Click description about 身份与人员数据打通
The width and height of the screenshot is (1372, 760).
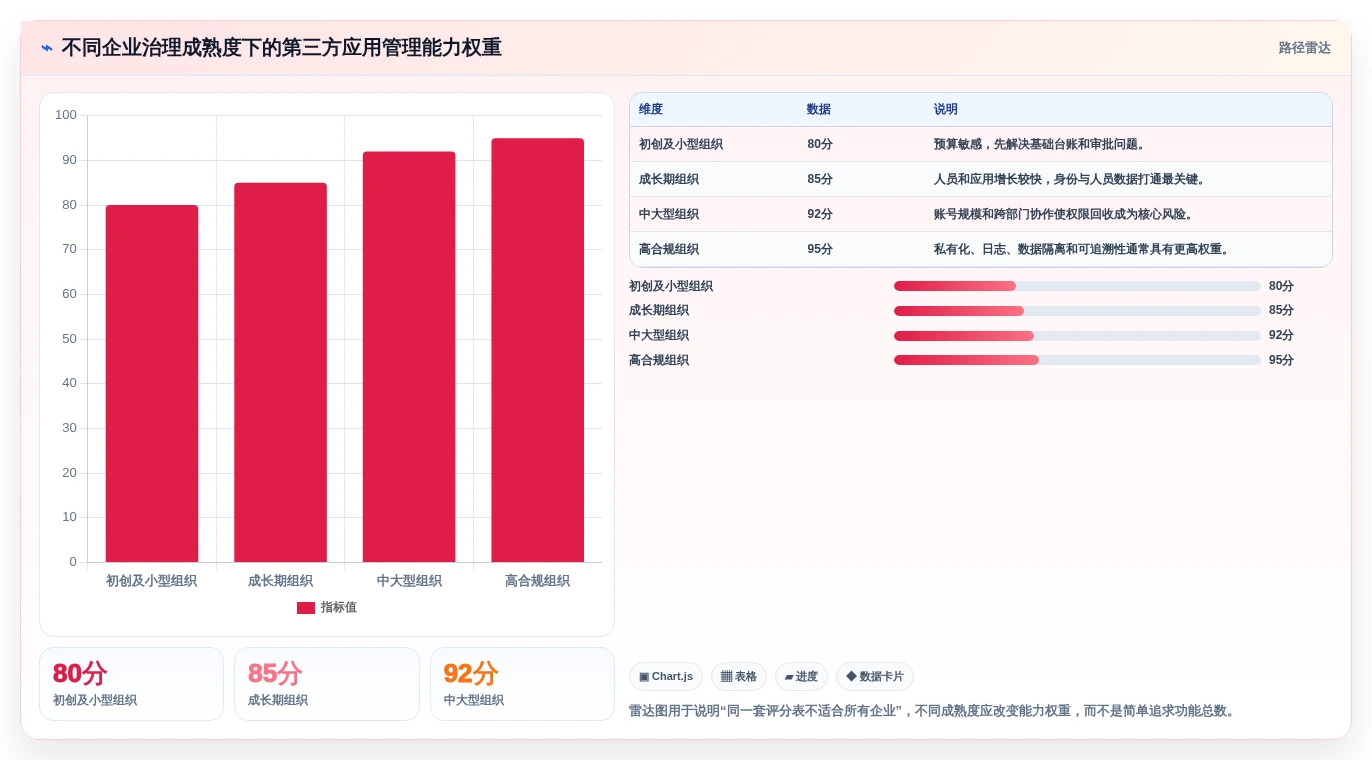(x=1070, y=179)
